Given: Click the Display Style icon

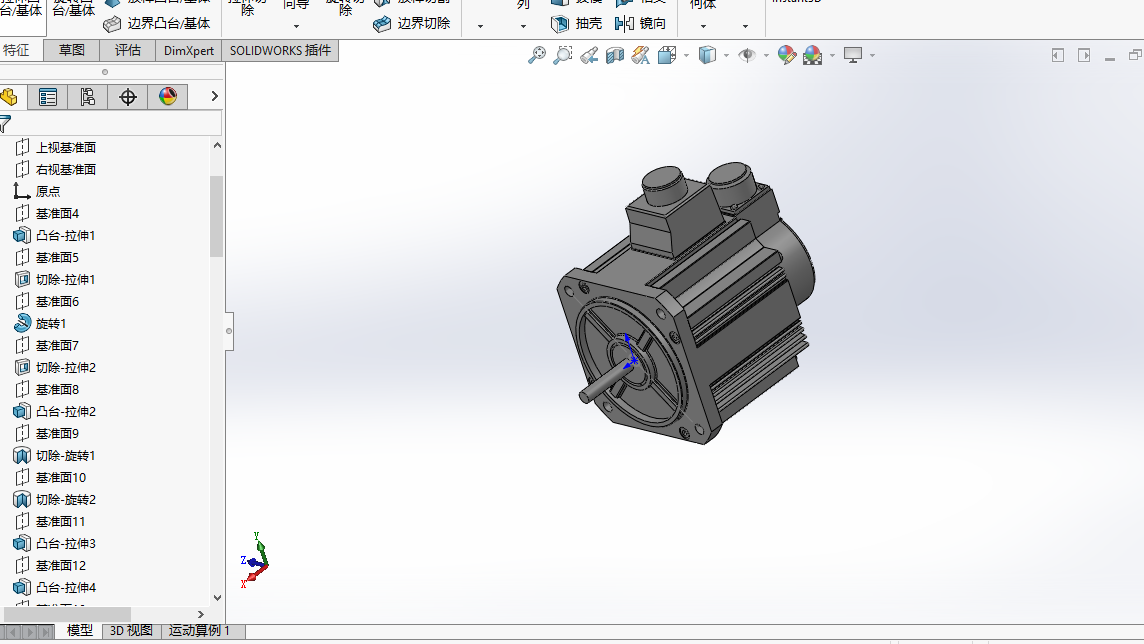Looking at the screenshot, I should tap(707, 55).
